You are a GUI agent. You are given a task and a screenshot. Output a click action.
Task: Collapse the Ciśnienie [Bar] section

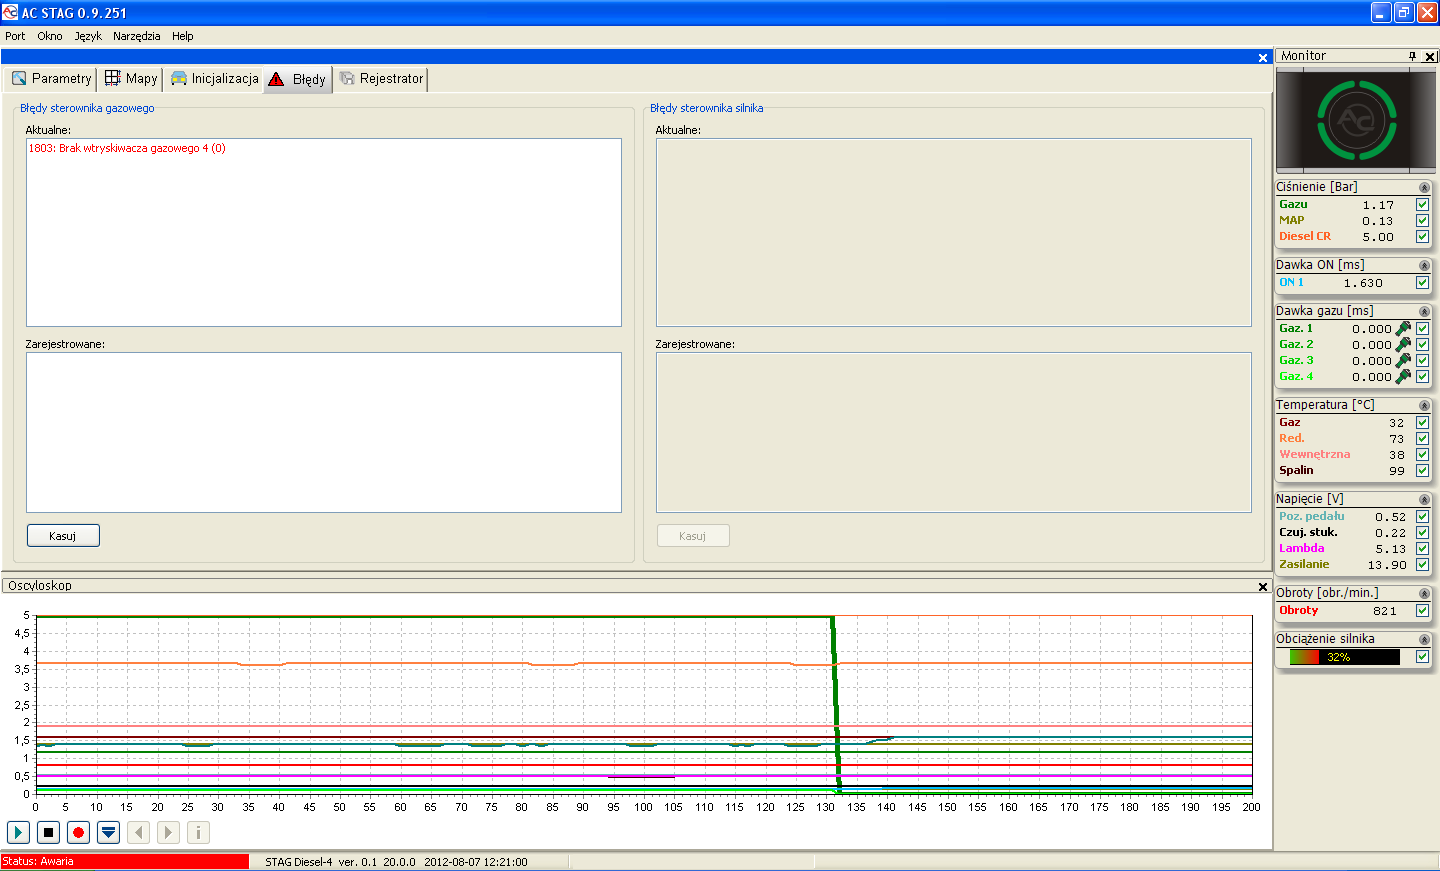point(1424,187)
